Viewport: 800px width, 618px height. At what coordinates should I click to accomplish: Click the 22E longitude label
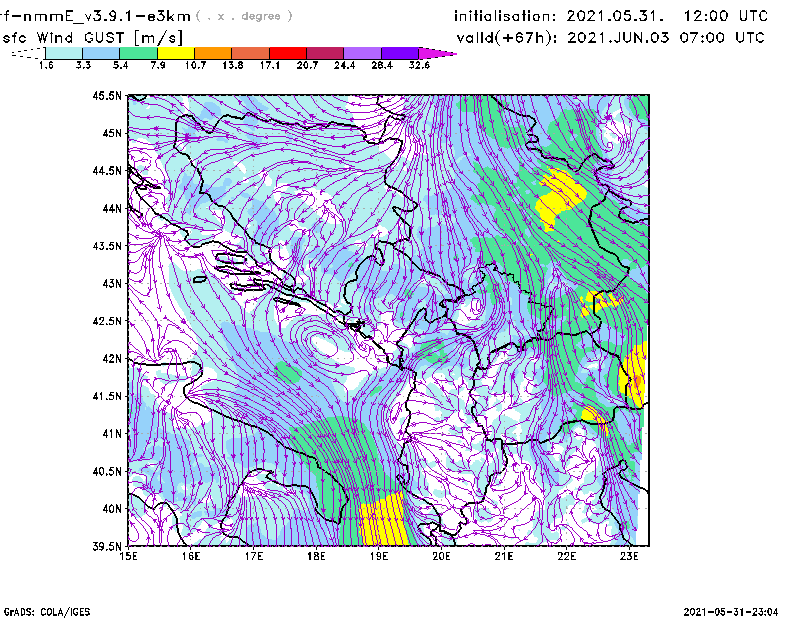tap(566, 556)
